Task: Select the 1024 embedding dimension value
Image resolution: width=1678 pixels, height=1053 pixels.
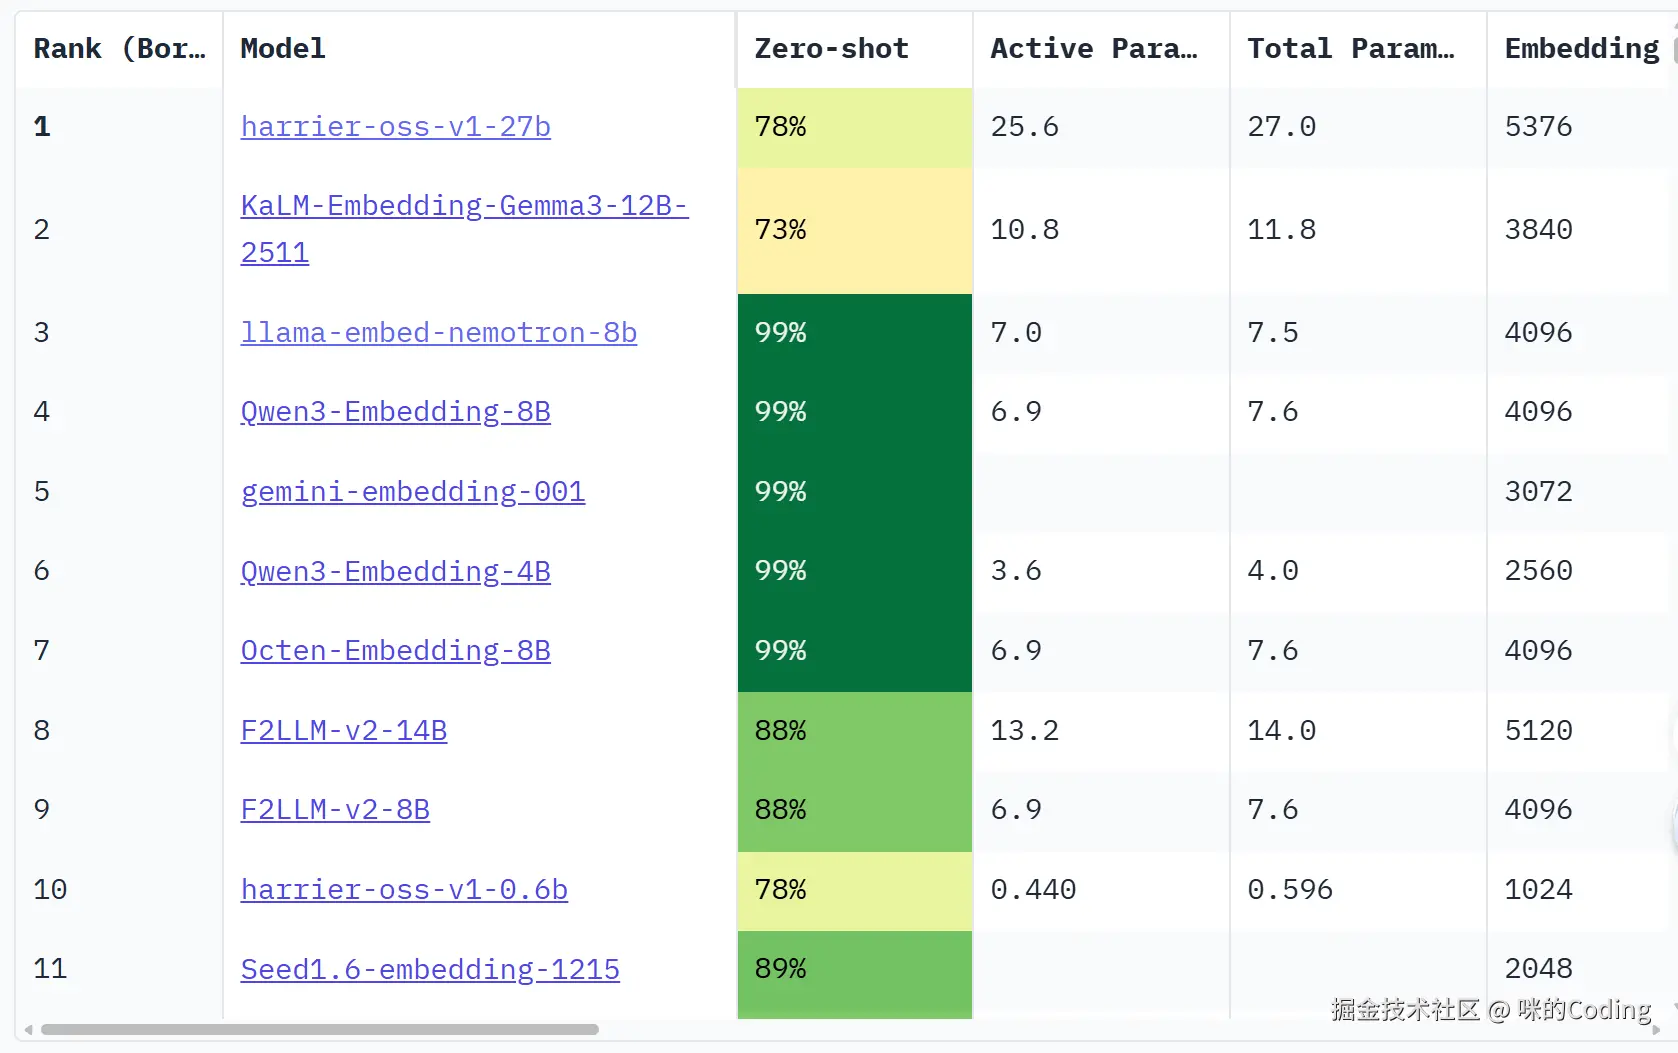Action: [1538, 890]
